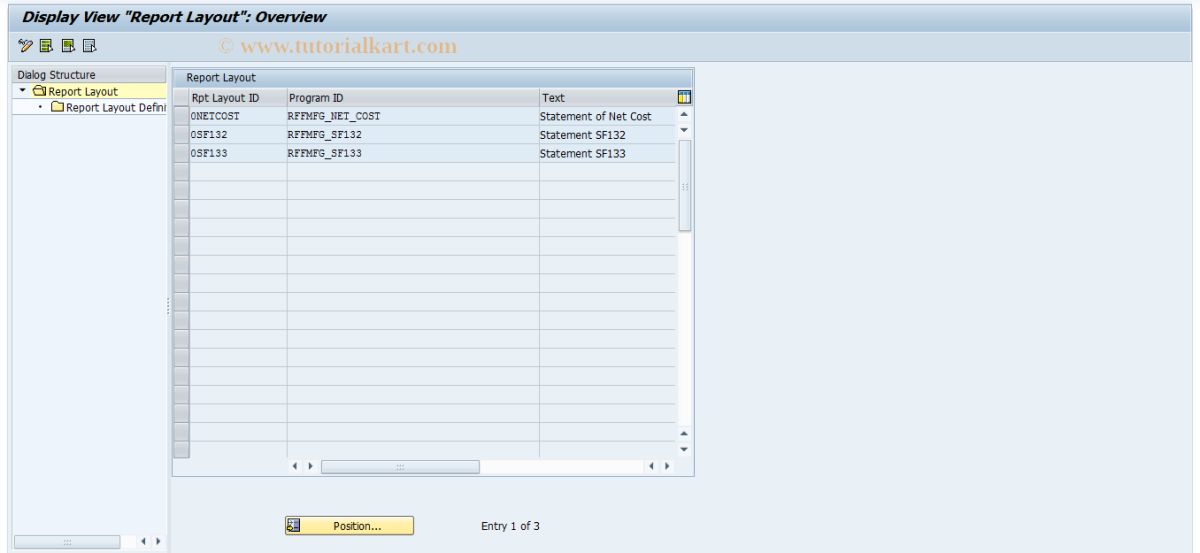Select Report Layout Definition tree node
This screenshot has width=1200, height=553.
115,107
